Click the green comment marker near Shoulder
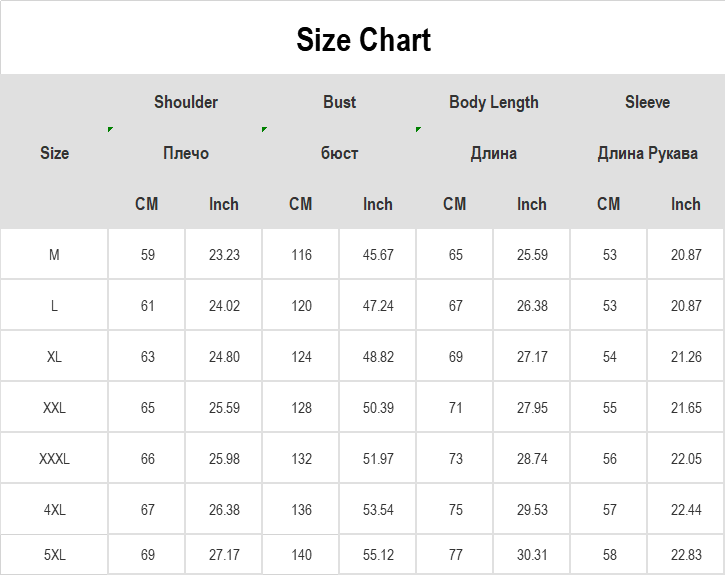This screenshot has height=575, width=725. (x=110, y=129)
